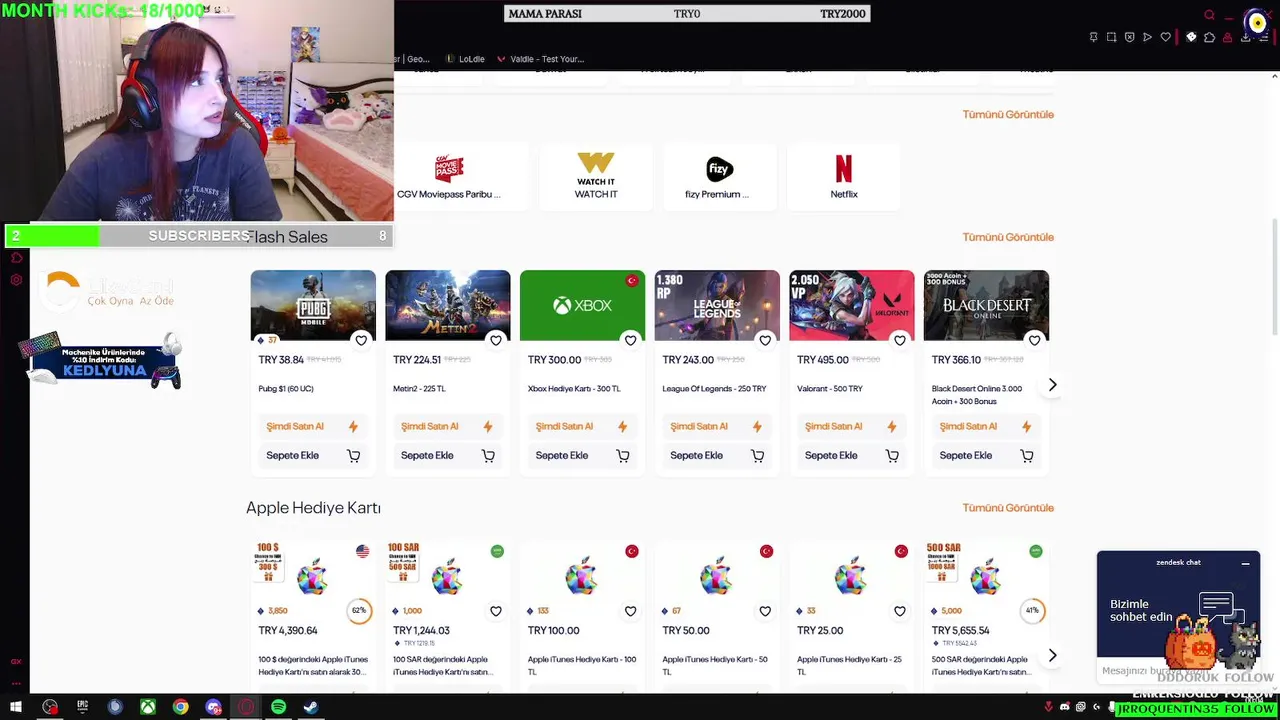The height and width of the screenshot is (720, 1280).
Task: Open the Metin2 product image
Action: 448,305
